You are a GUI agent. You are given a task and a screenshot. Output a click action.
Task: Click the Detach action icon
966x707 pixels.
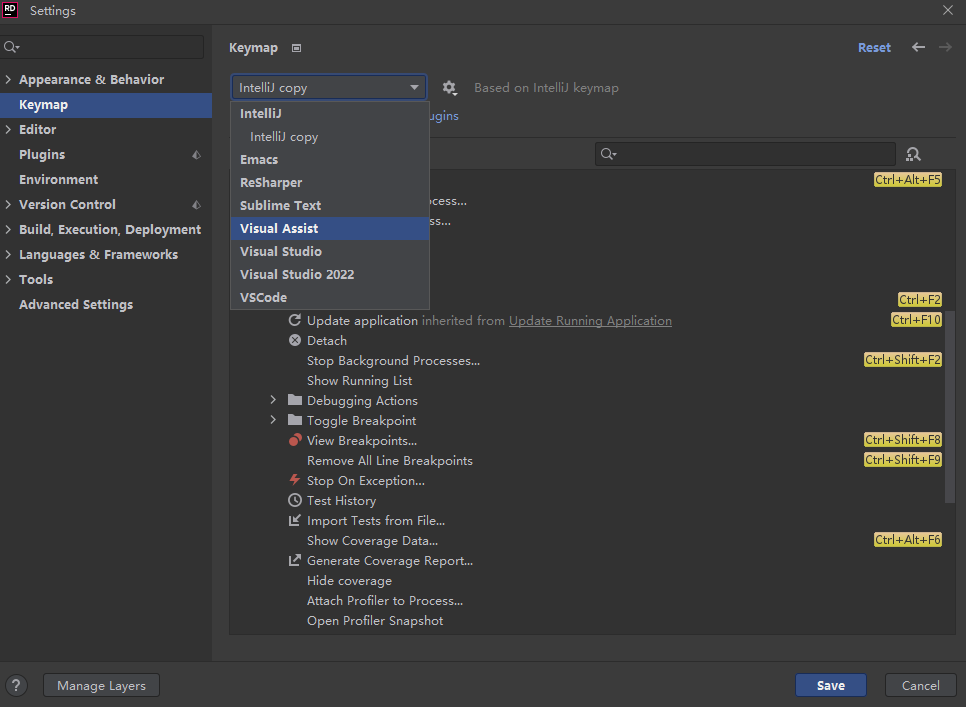click(x=295, y=341)
